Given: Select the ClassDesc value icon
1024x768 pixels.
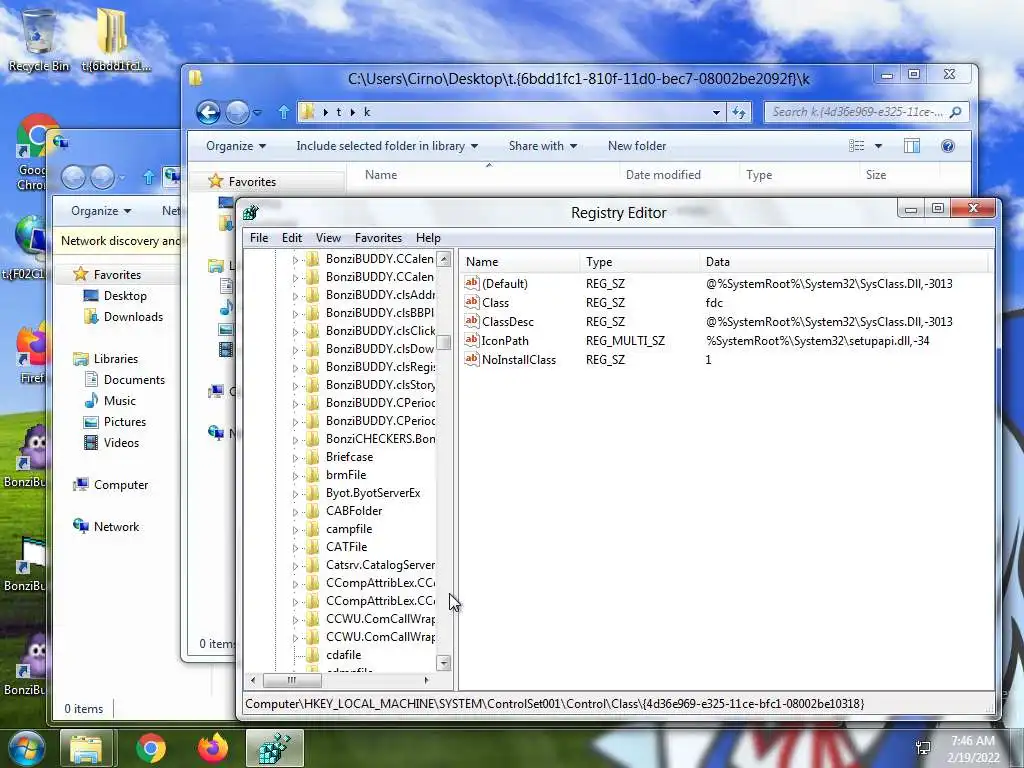Looking at the screenshot, I should coord(472,321).
